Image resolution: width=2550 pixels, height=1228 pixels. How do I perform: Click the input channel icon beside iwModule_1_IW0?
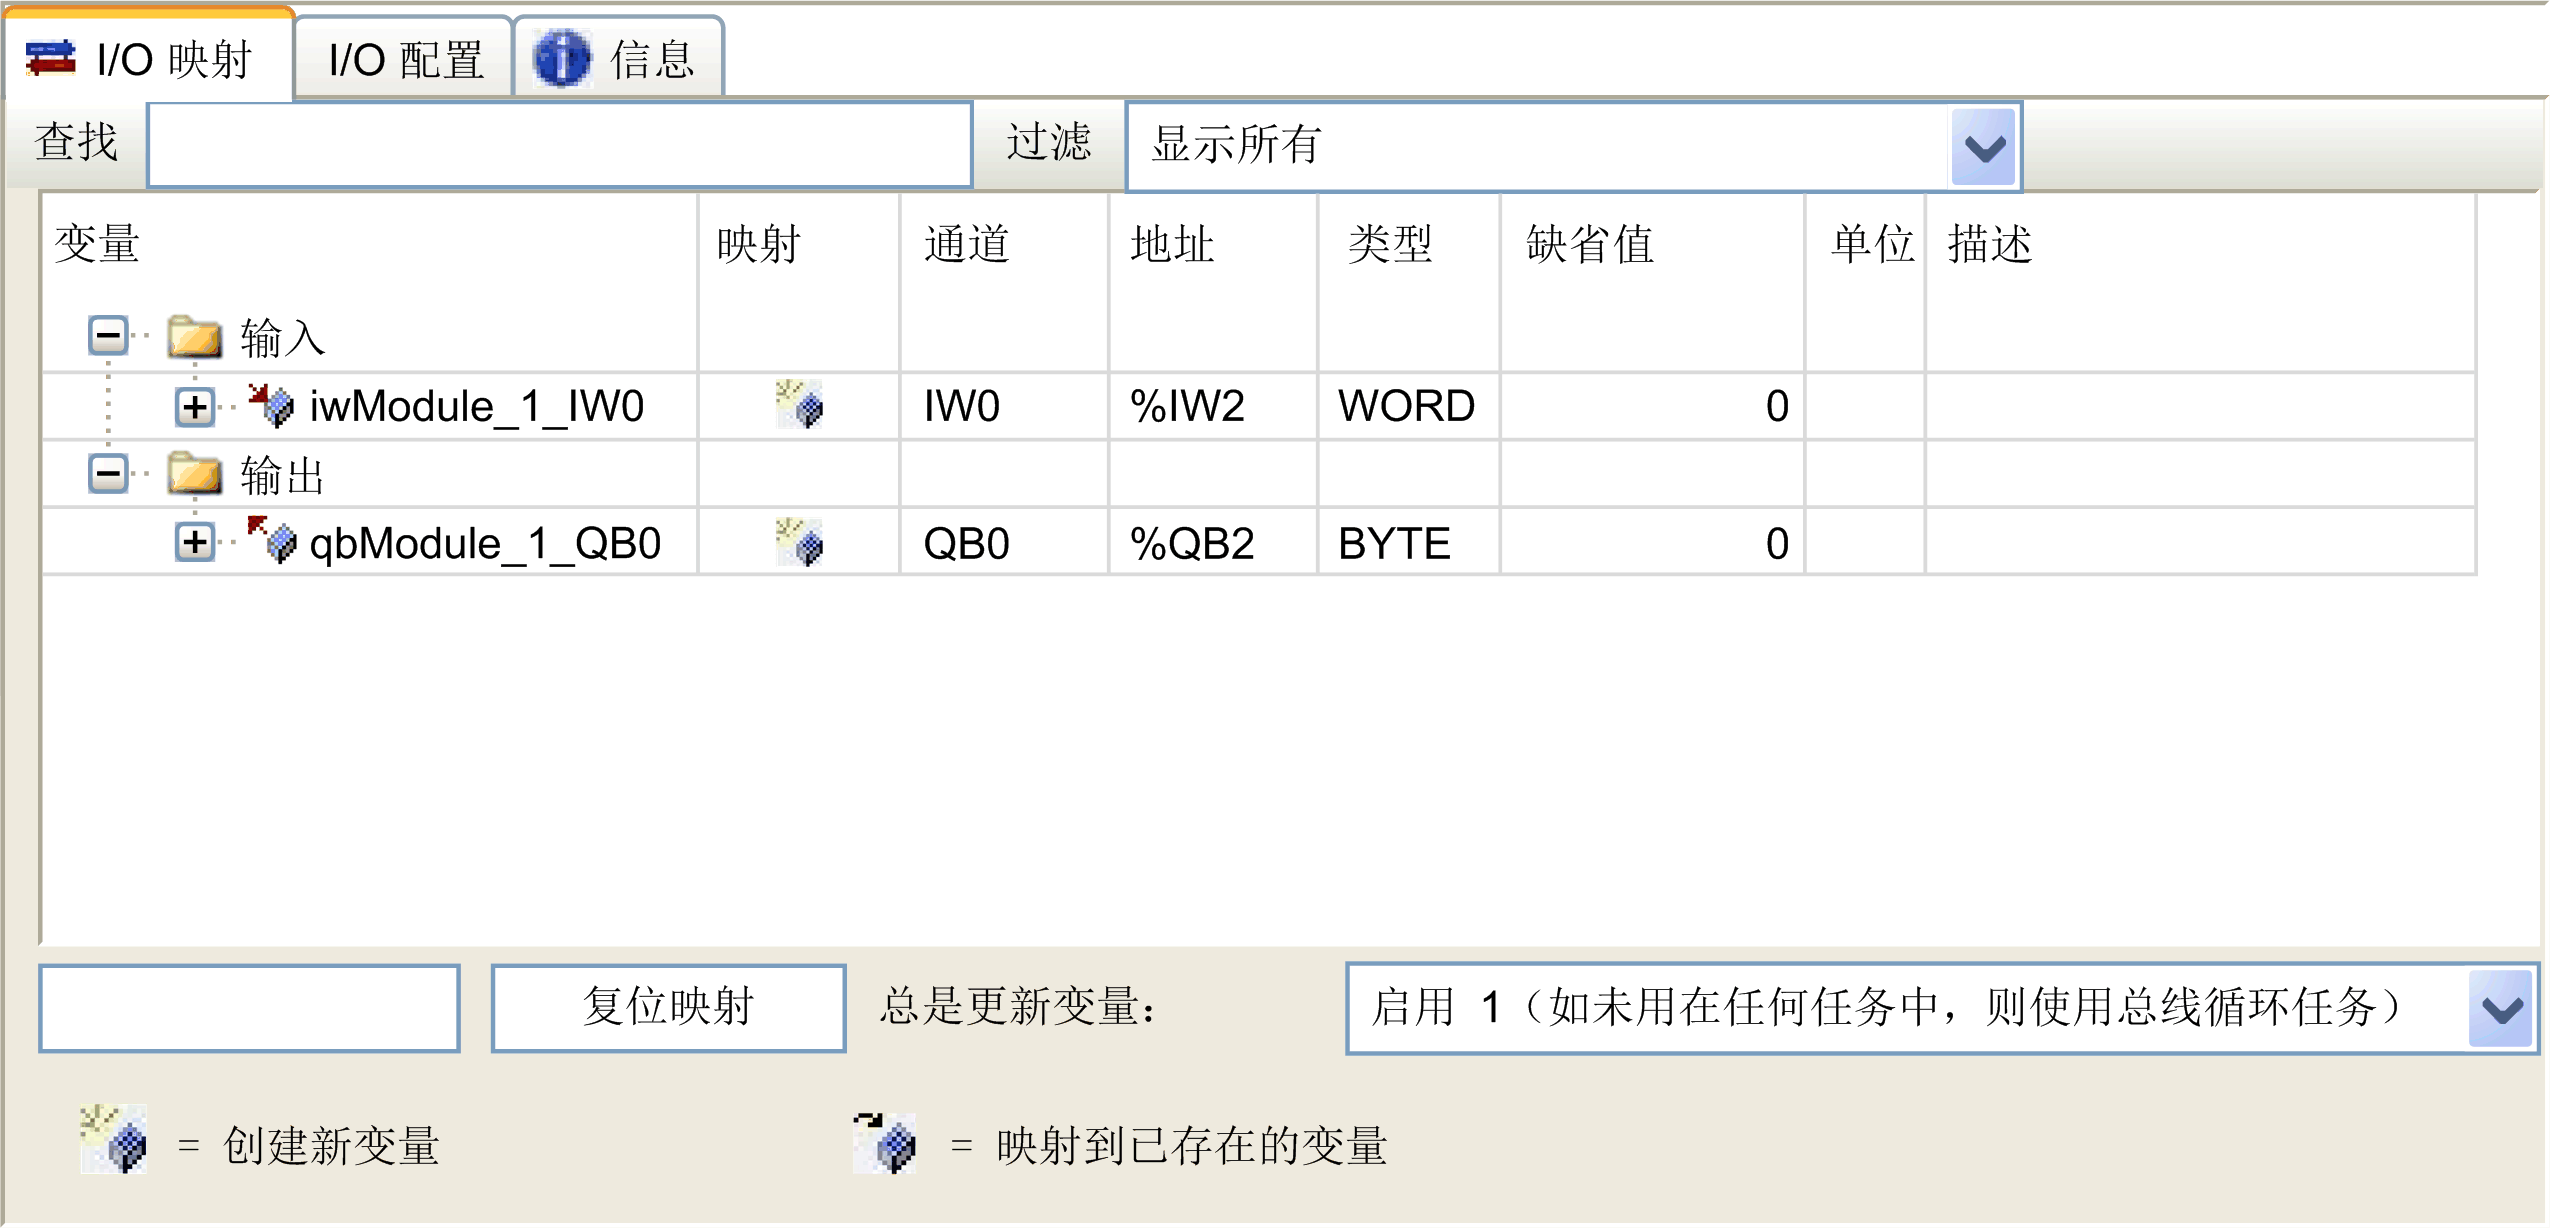(271, 405)
